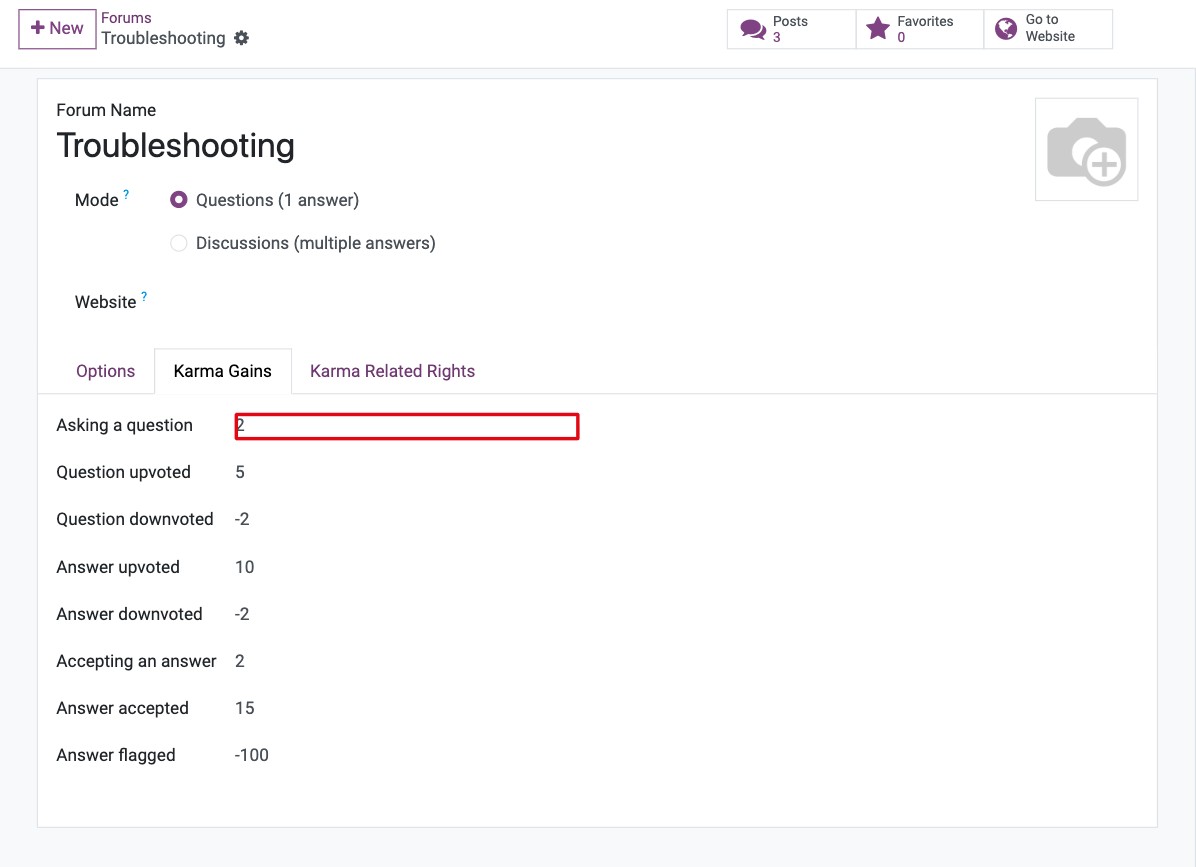Click the Question upvoted value 5
This screenshot has width=1196, height=867.
click(x=240, y=473)
